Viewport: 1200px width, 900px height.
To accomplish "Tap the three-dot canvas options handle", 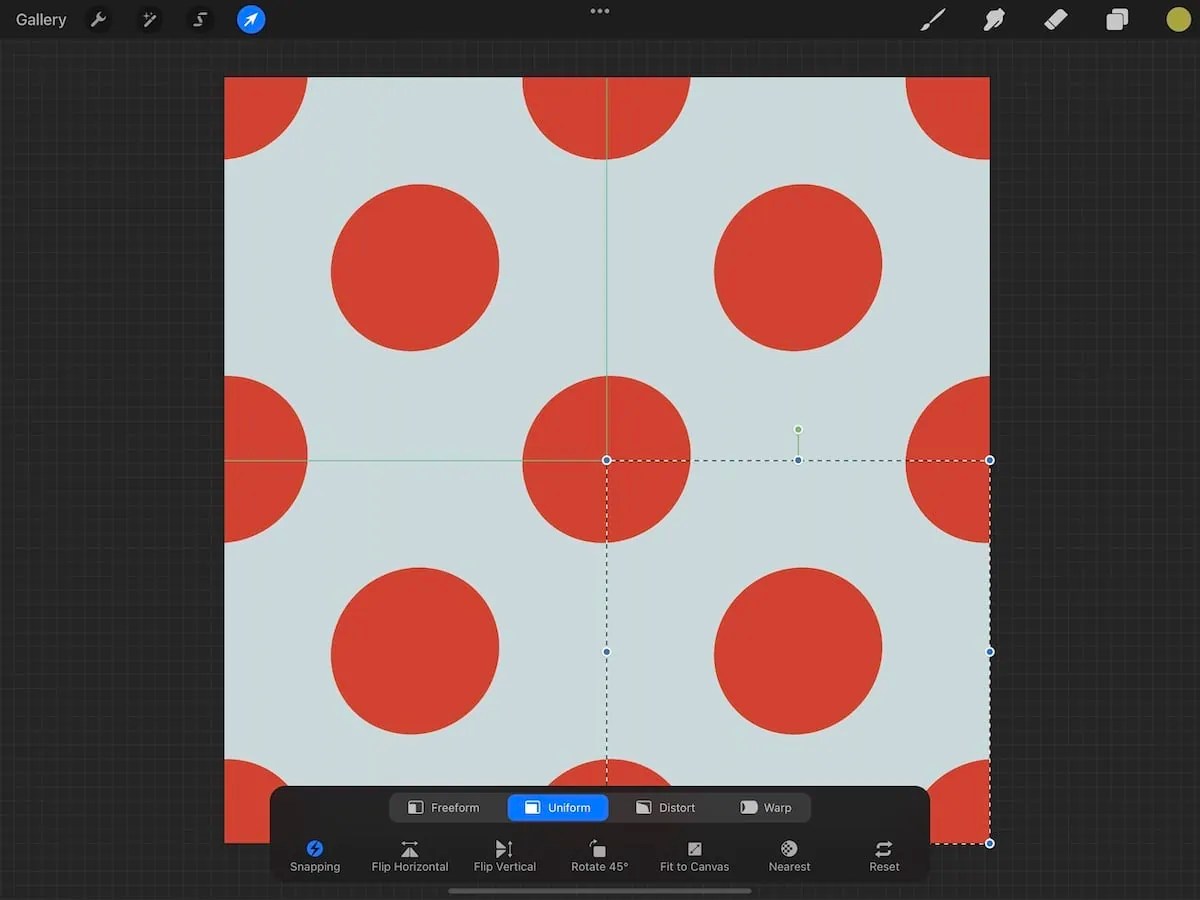I will (599, 11).
